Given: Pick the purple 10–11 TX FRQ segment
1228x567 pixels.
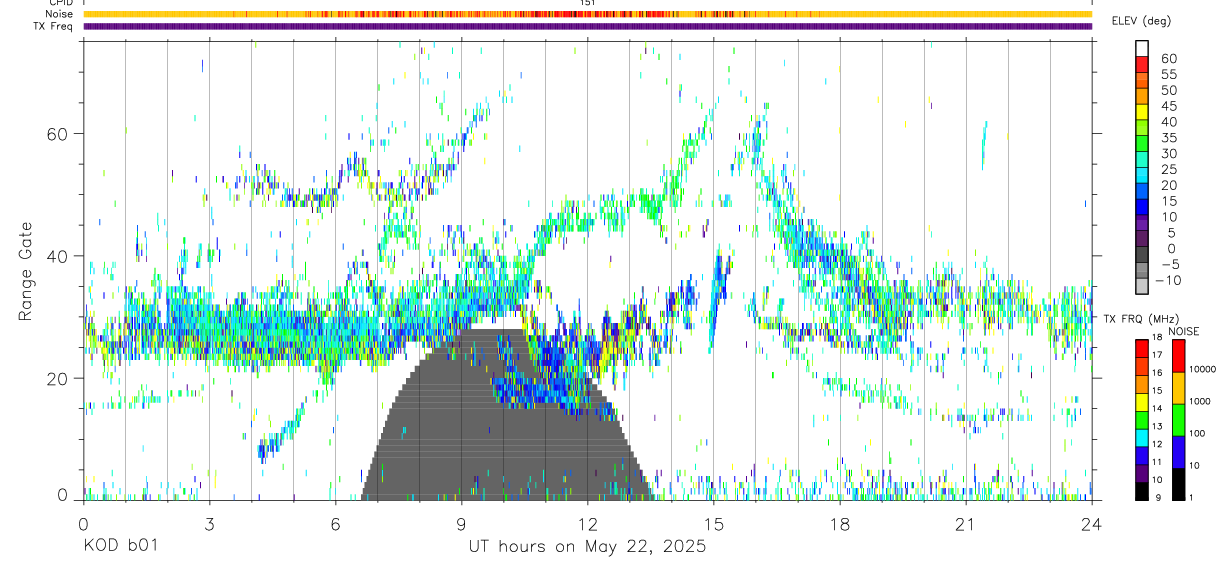Looking at the screenshot, I should coord(1142,473).
